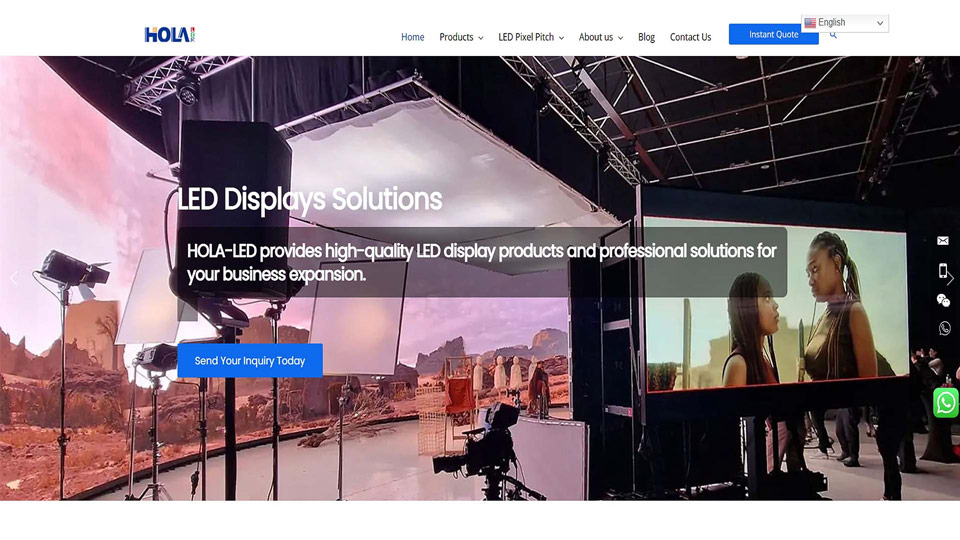Open the About us menu

pyautogui.click(x=596, y=37)
